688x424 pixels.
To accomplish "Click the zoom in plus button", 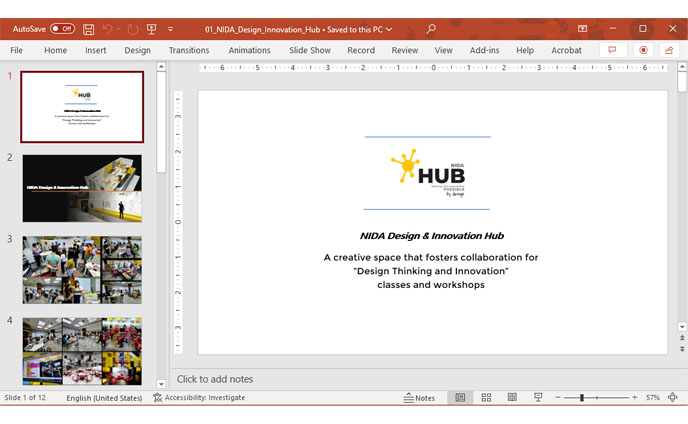I will [x=634, y=398].
